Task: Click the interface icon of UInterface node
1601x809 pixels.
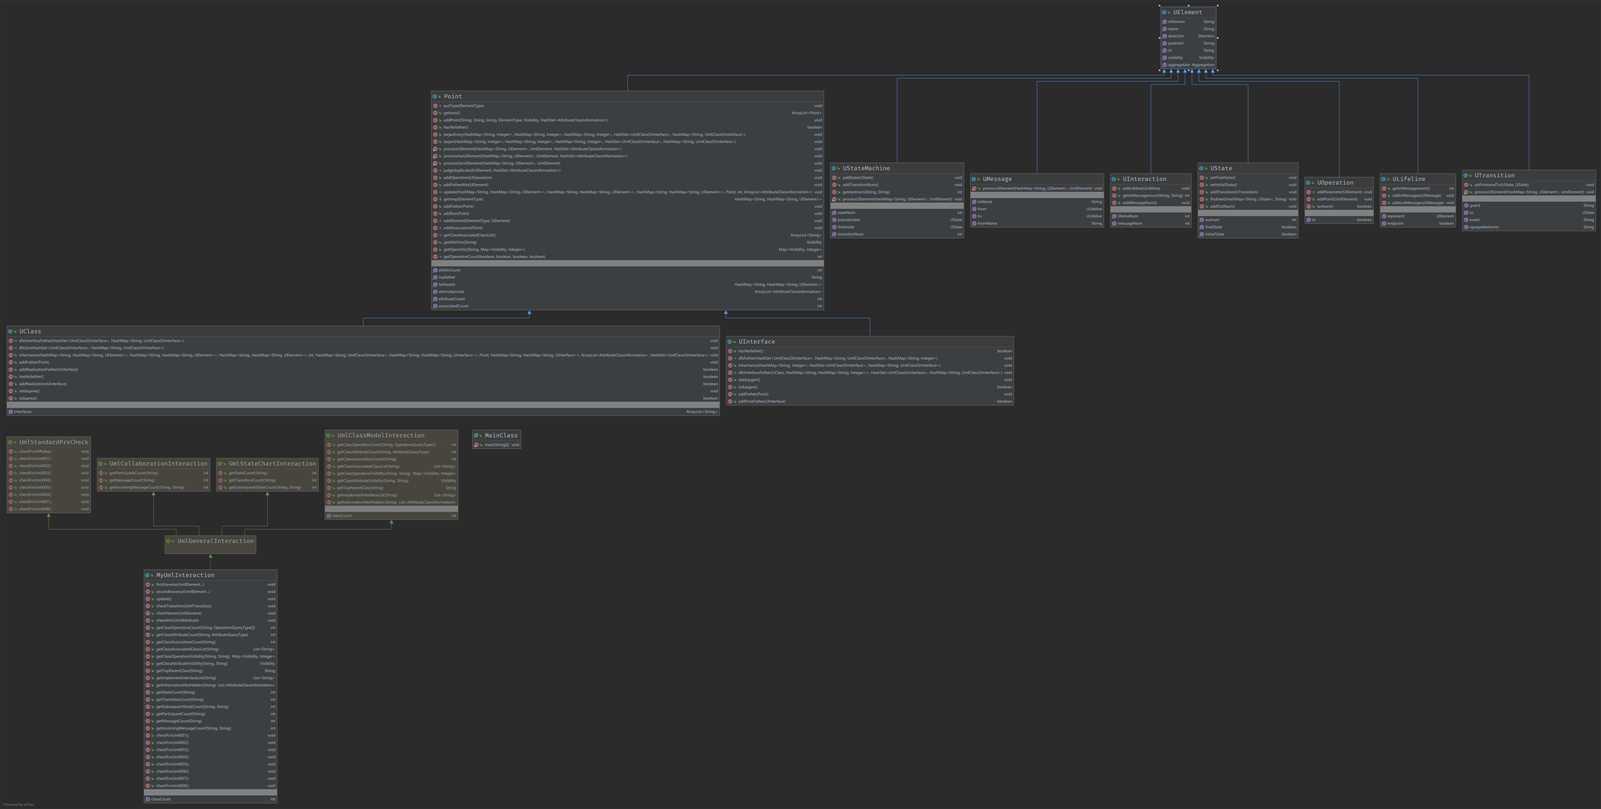Action: coord(731,341)
